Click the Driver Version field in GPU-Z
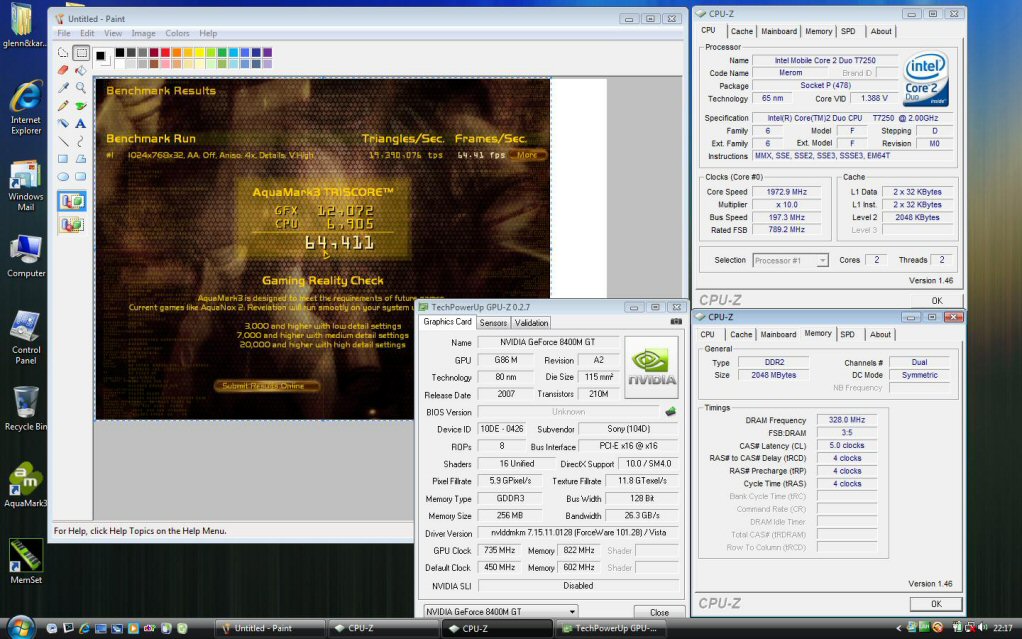 (x=578, y=533)
